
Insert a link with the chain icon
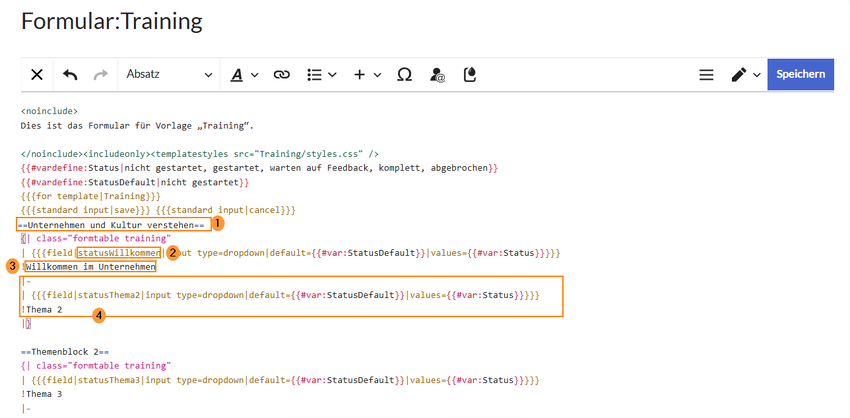[x=281, y=74]
